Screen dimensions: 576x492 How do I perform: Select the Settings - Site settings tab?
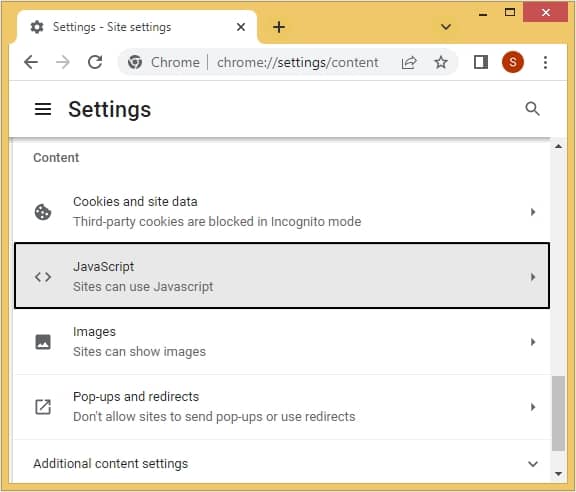pyautogui.click(x=137, y=27)
